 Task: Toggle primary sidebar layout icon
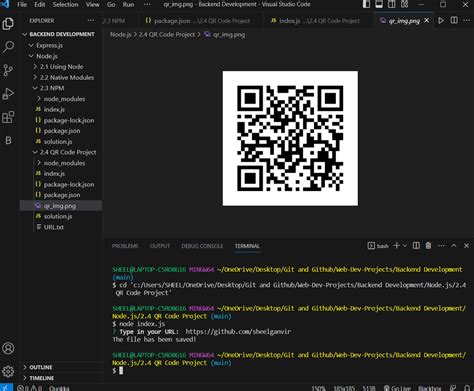tap(366, 4)
